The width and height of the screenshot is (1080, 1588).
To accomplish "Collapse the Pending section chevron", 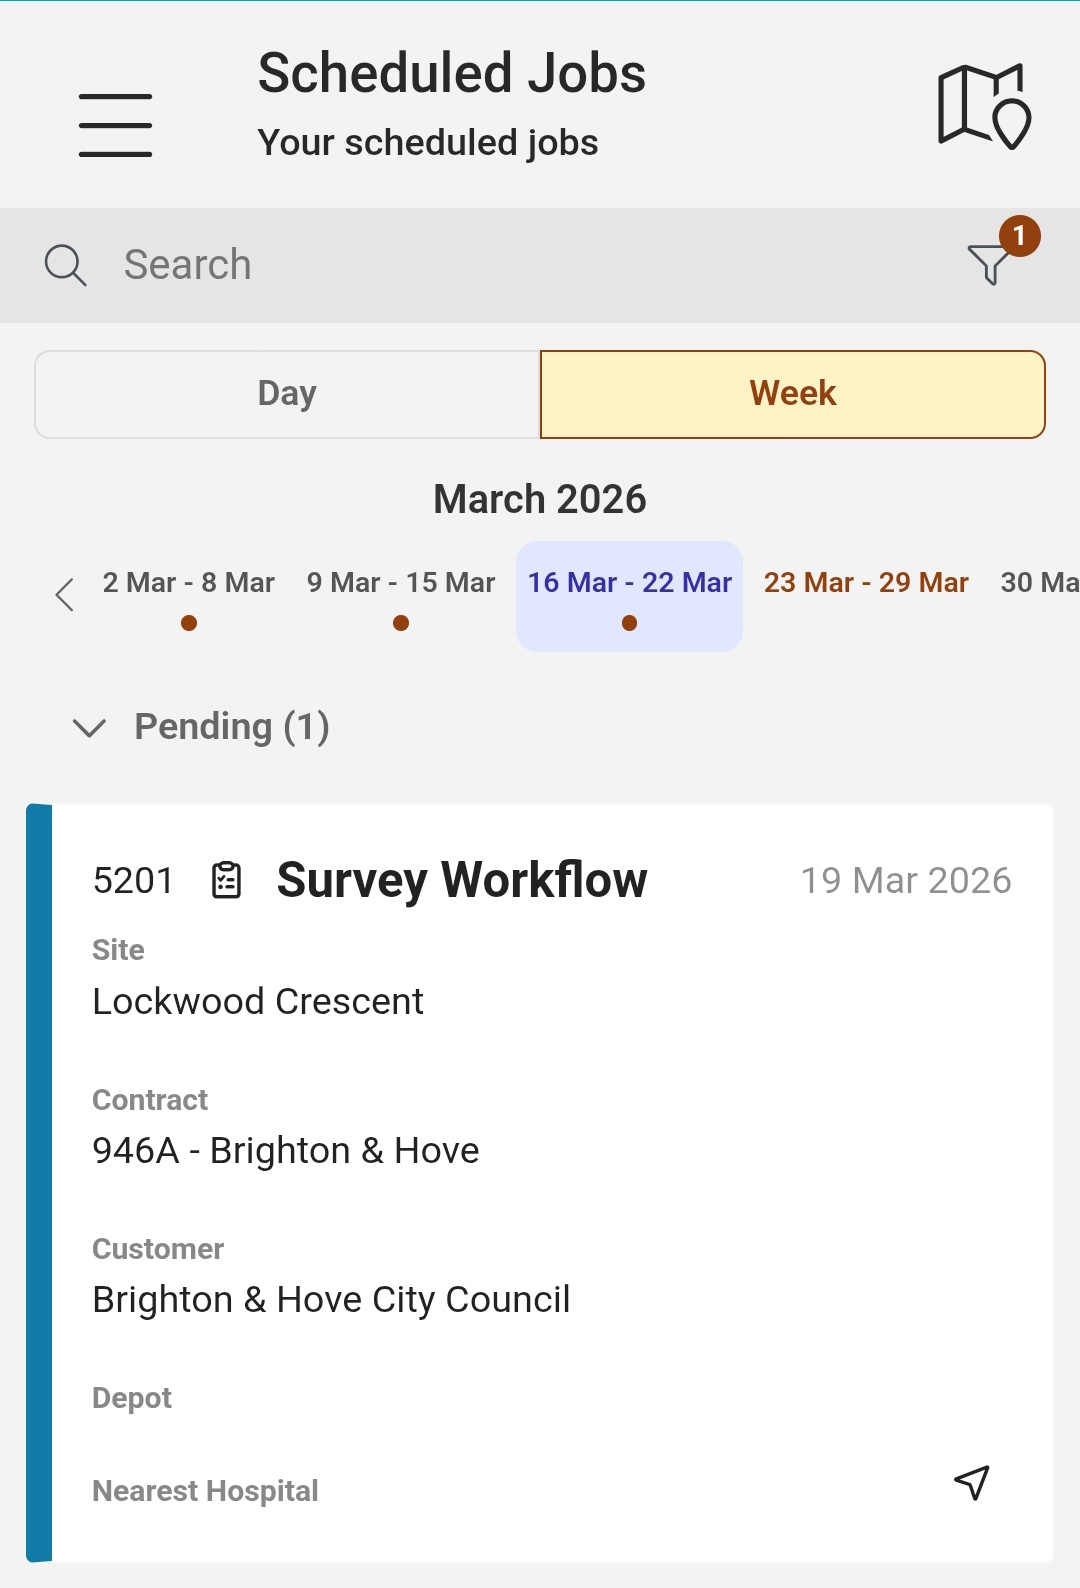I will [90, 728].
